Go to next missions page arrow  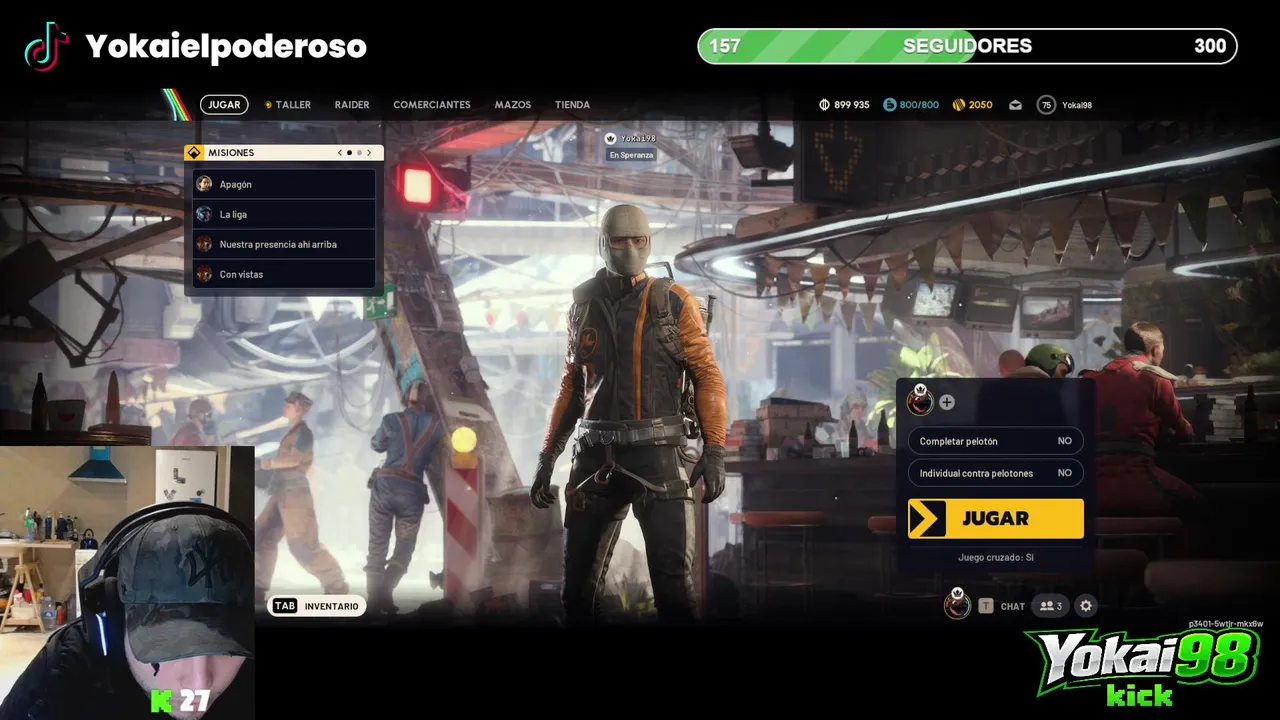[x=369, y=153]
